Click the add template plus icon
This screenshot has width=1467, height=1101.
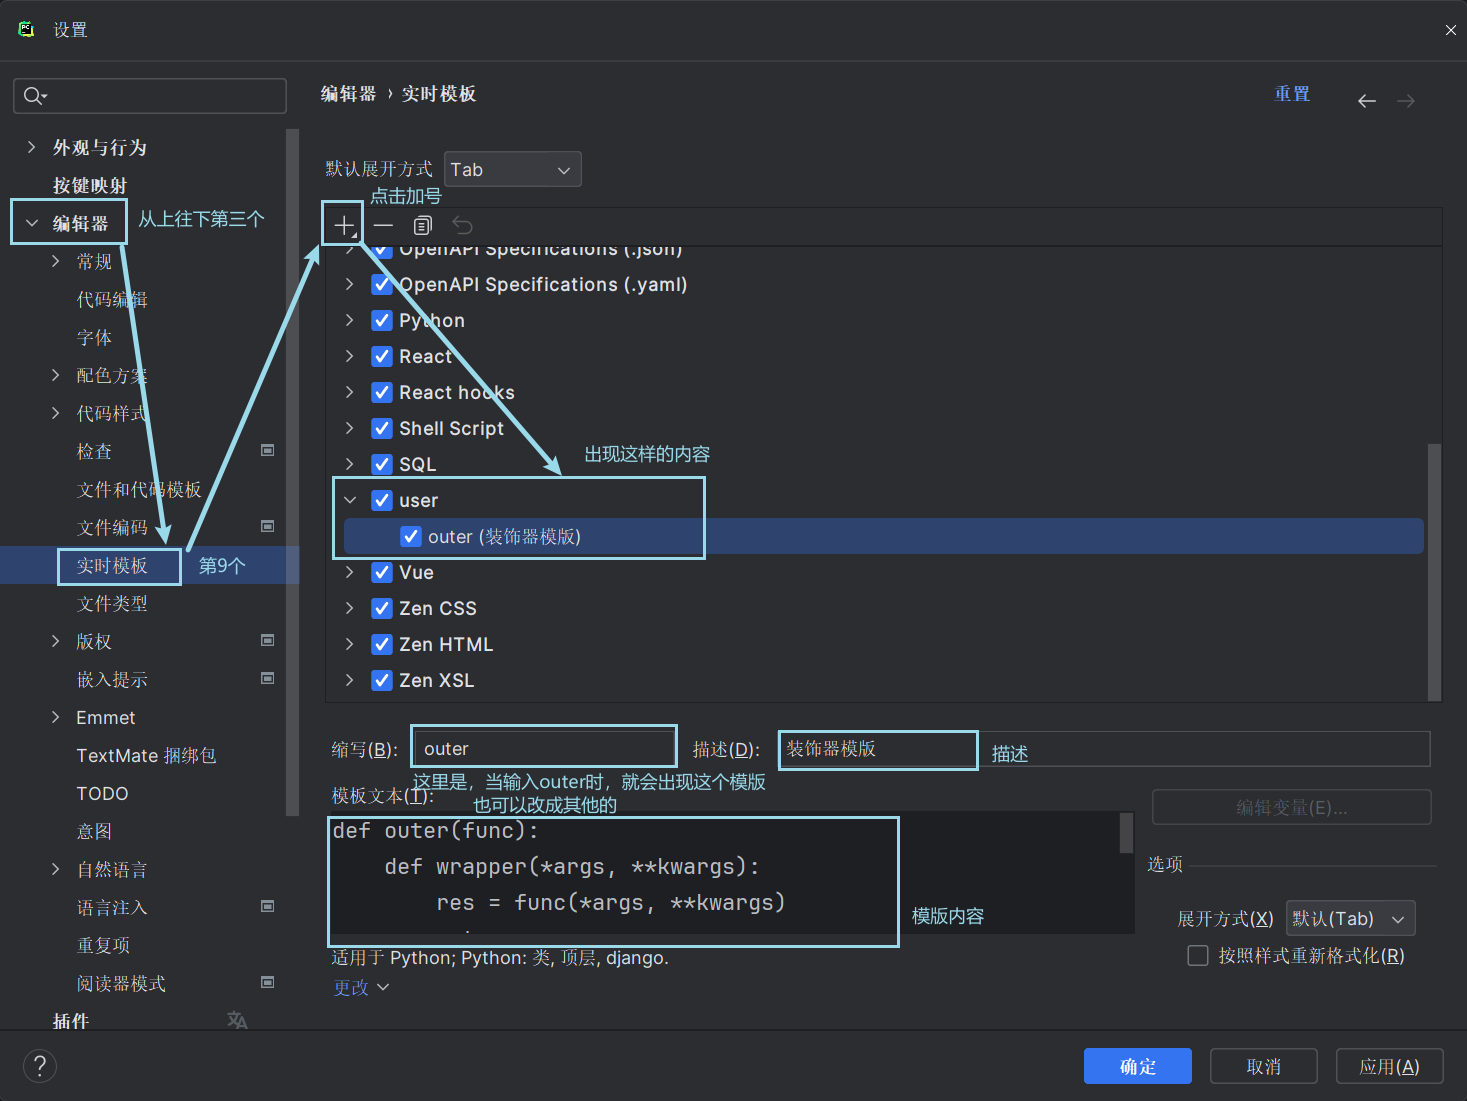[343, 225]
